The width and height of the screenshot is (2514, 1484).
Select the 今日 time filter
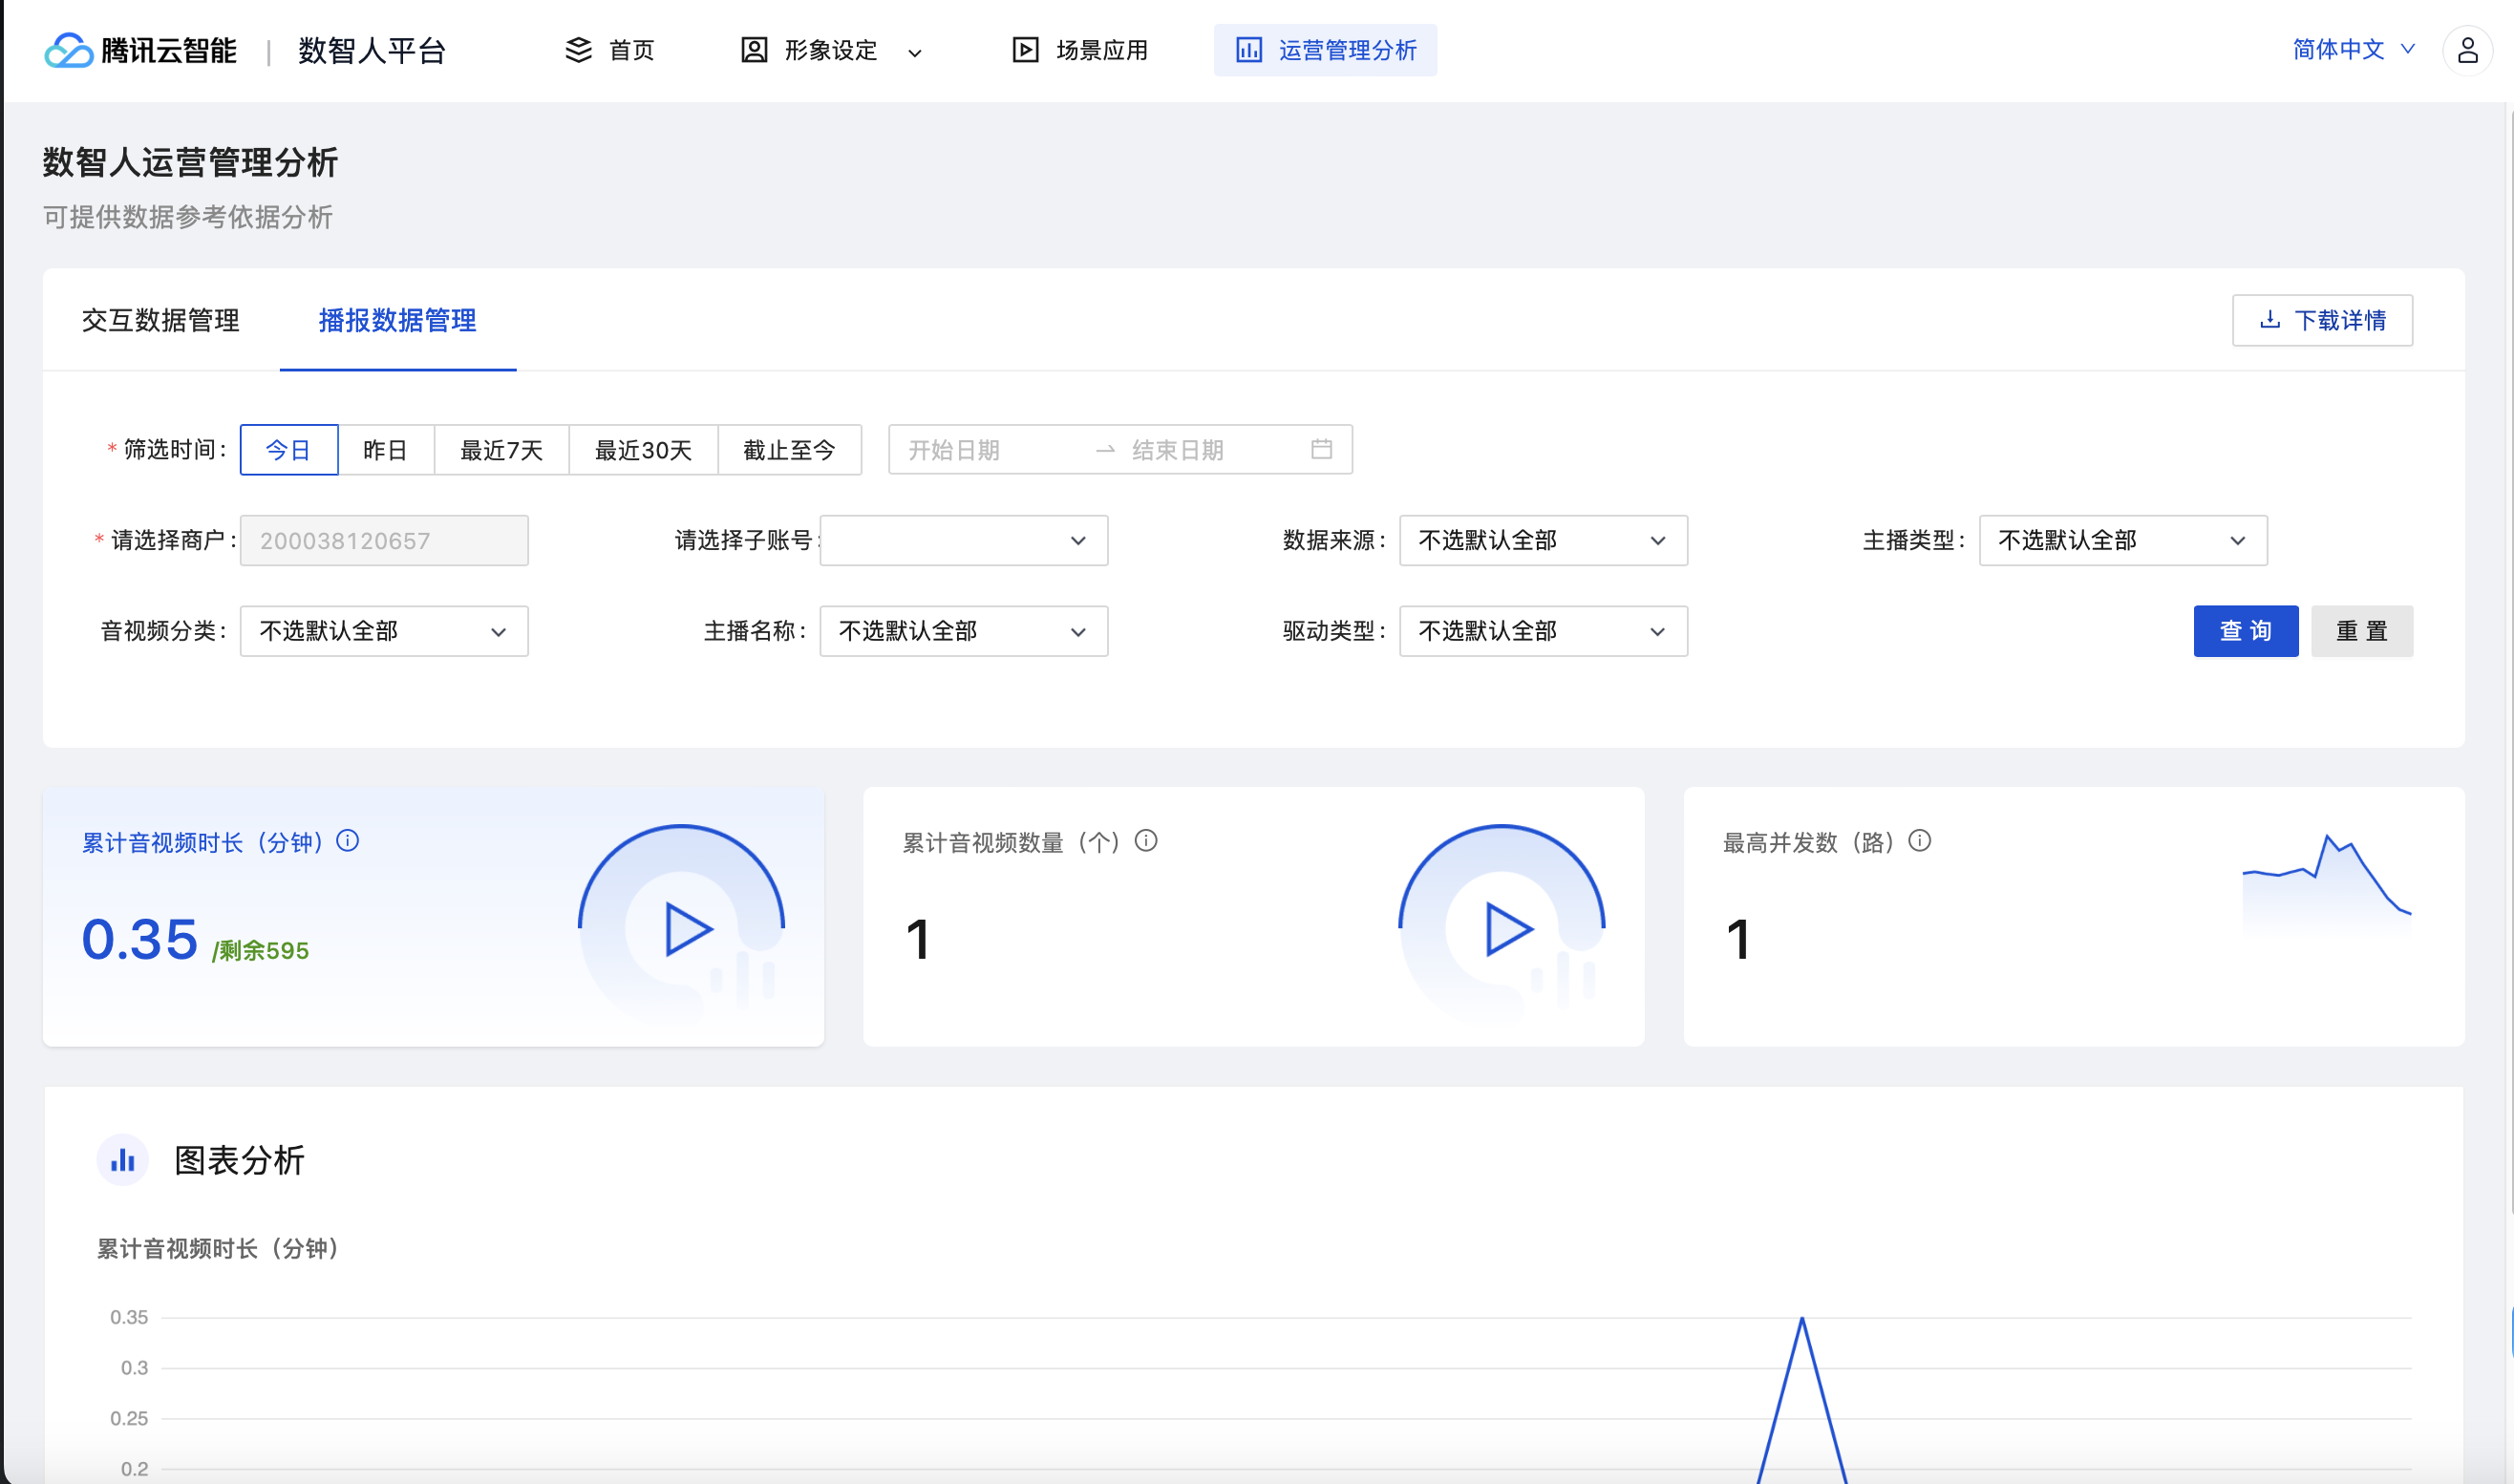click(x=288, y=450)
